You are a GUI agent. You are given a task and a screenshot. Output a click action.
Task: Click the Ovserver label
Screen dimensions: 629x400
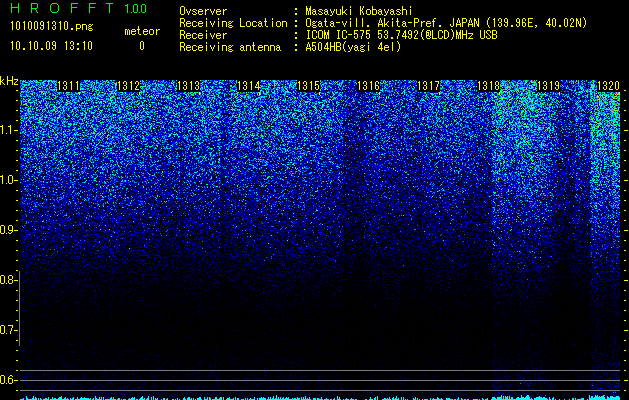pyautogui.click(x=203, y=11)
